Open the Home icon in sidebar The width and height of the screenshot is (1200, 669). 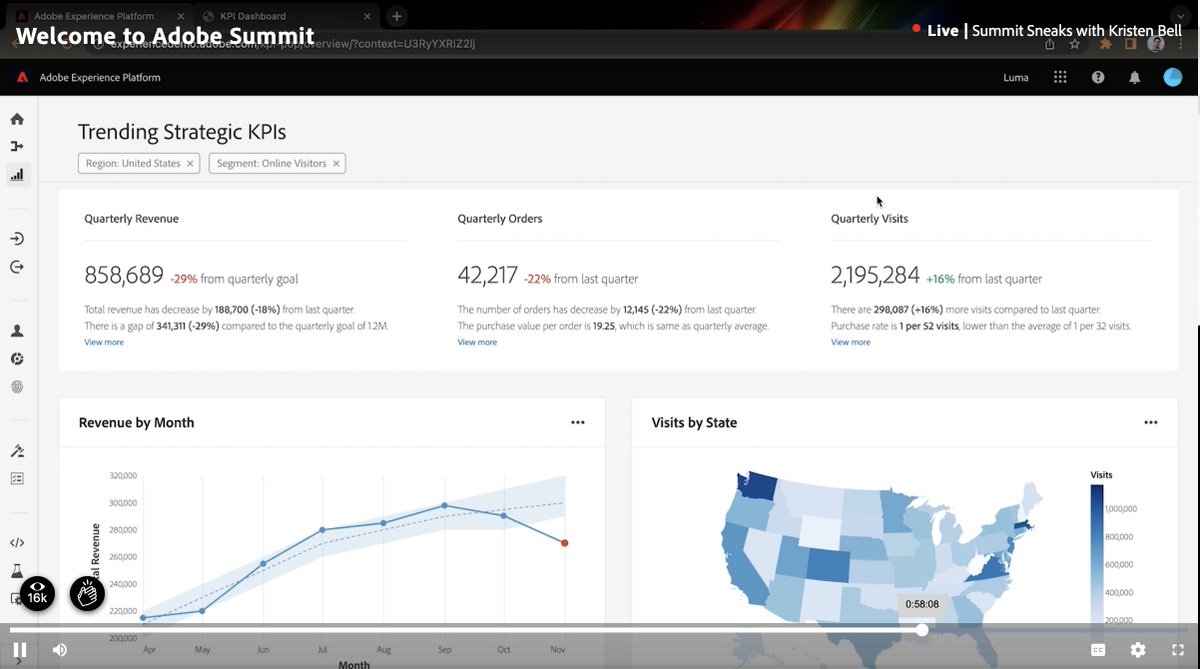tap(17, 119)
